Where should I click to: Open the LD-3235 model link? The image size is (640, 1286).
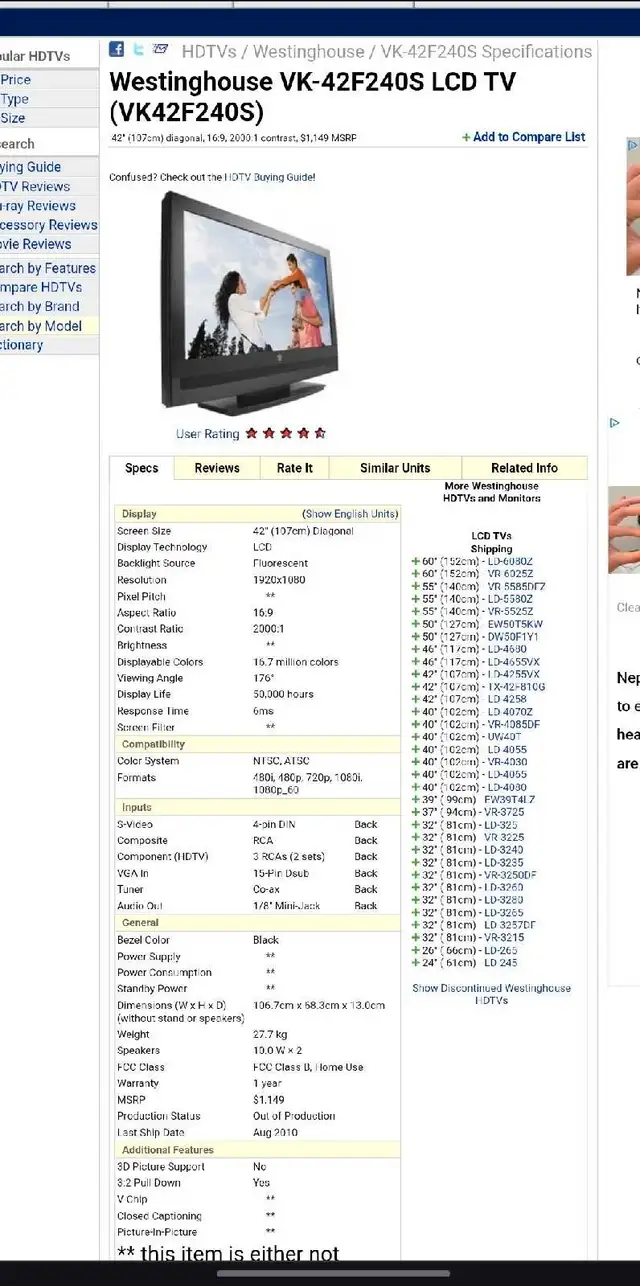504,863
